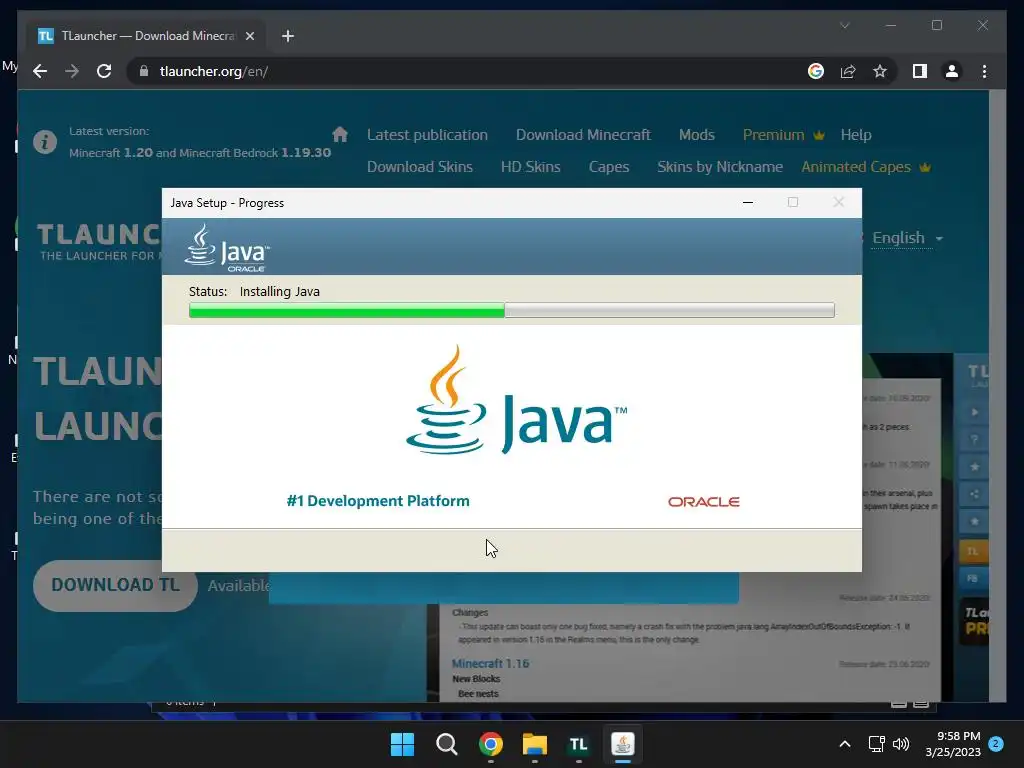
Task: Show hidden tray icons chevron
Action: (x=844, y=744)
